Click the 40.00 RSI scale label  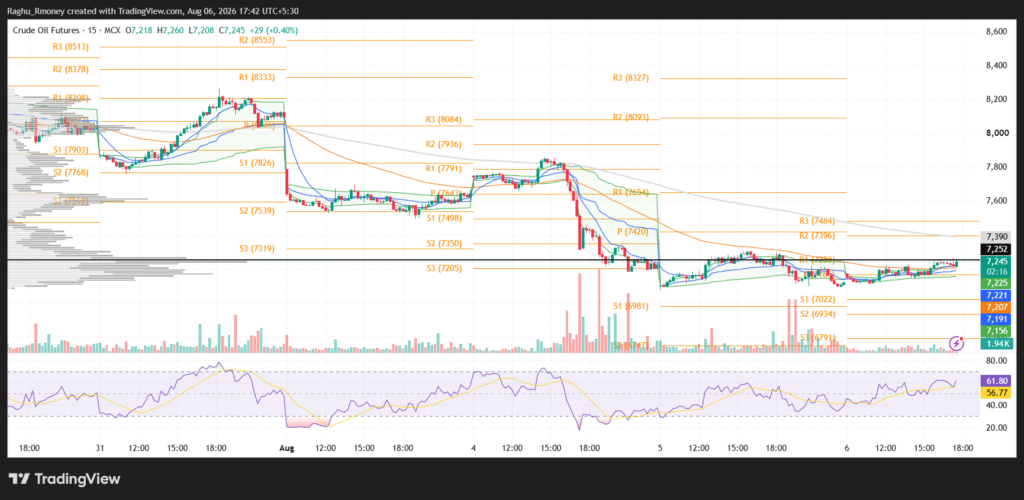(997, 405)
